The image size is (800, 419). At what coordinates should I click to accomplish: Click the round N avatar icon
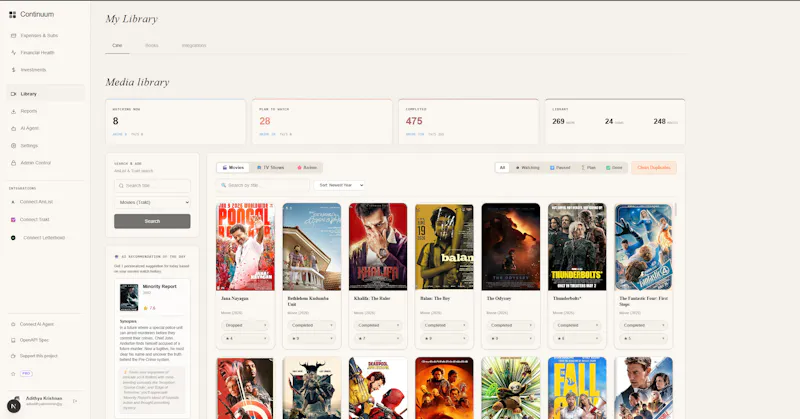14,406
